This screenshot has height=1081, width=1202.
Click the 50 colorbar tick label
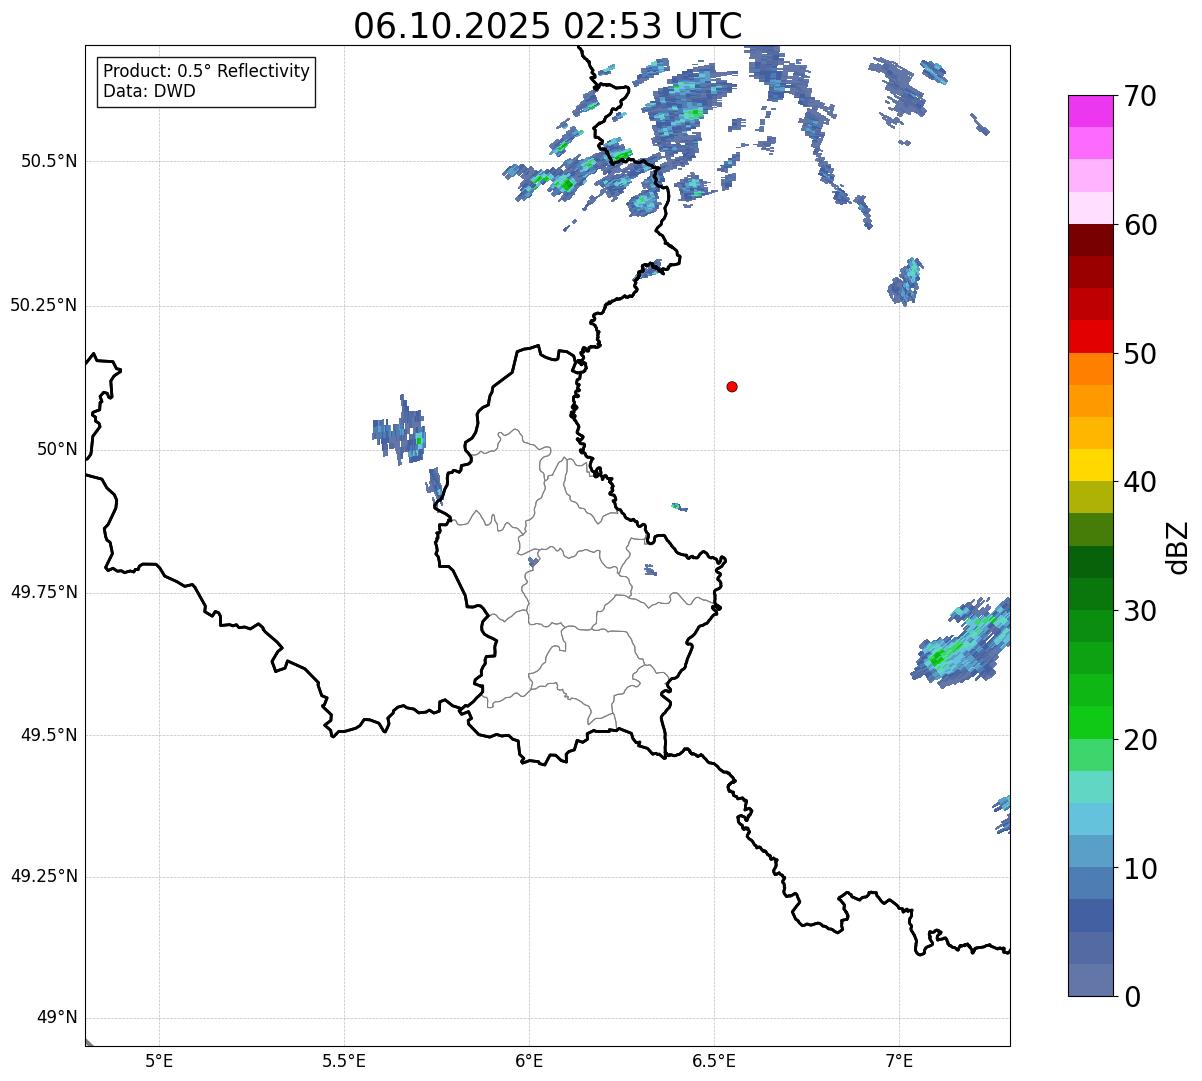[1140, 354]
